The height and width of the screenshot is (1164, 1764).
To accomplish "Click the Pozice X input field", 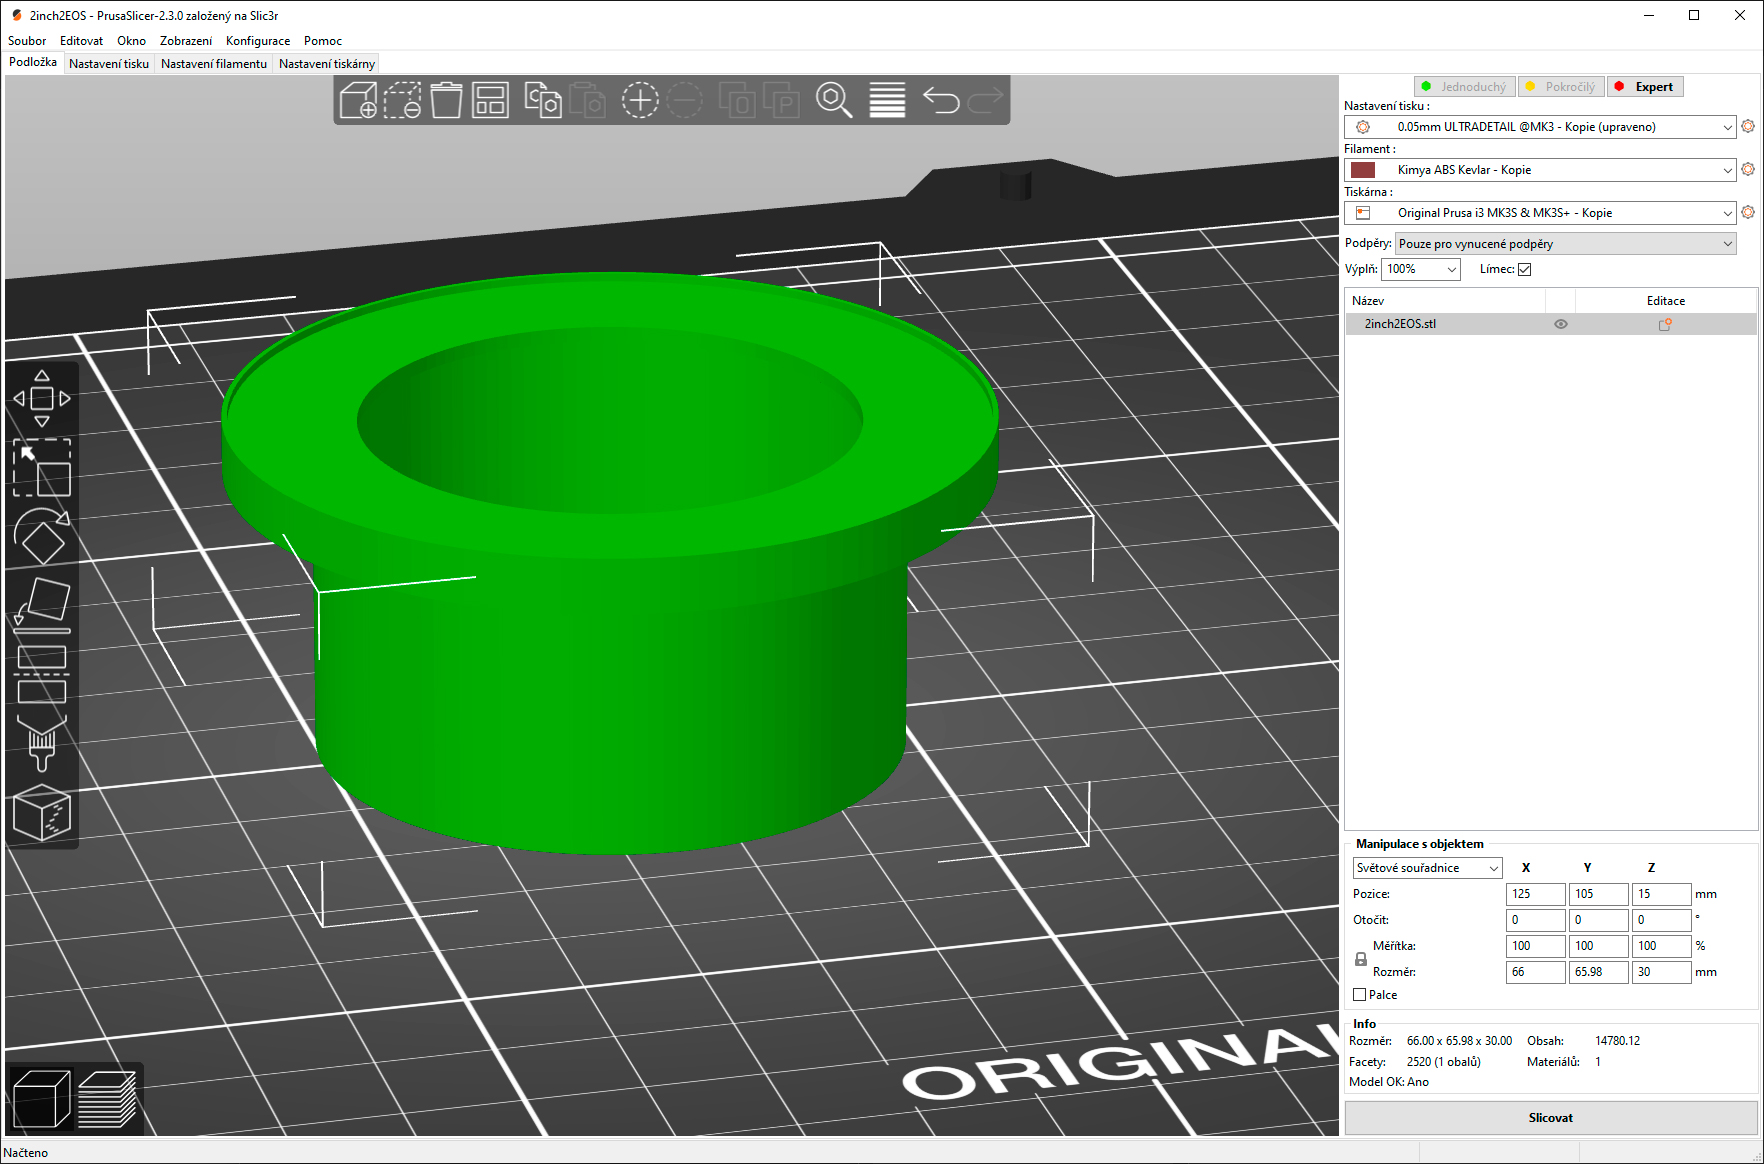I will [1534, 894].
